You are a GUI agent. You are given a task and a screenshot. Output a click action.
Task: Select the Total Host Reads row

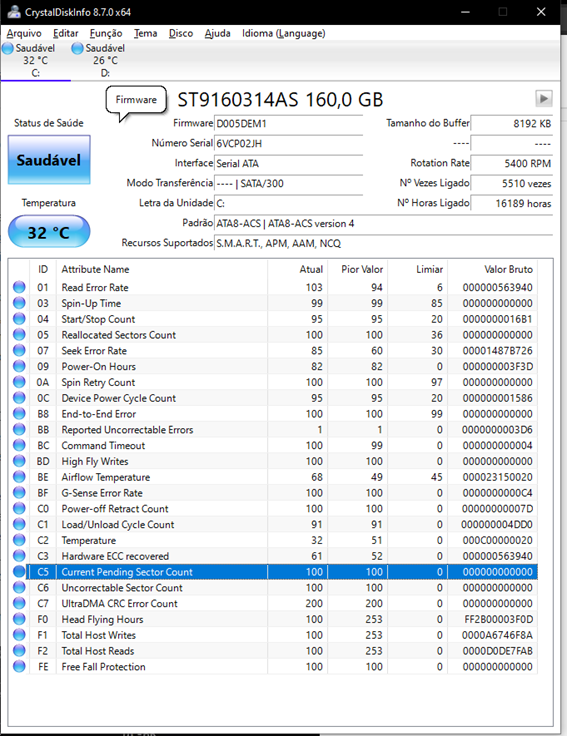pos(273,651)
